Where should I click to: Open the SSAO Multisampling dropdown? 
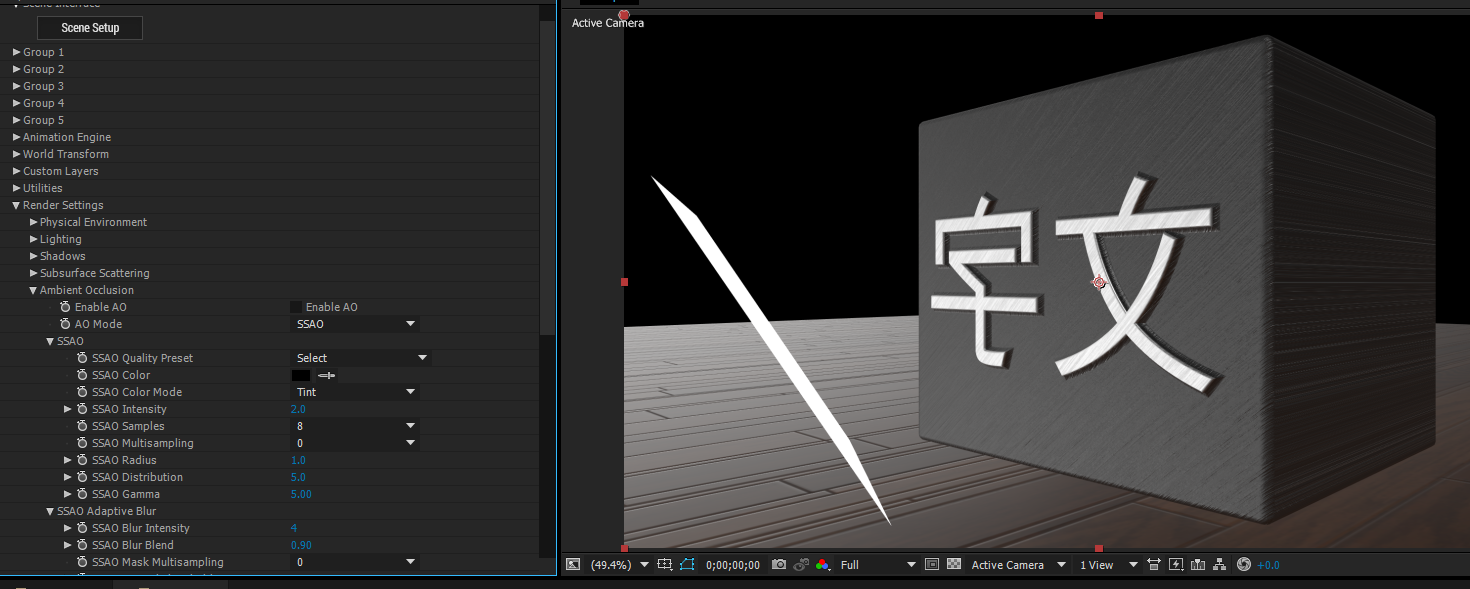point(355,443)
